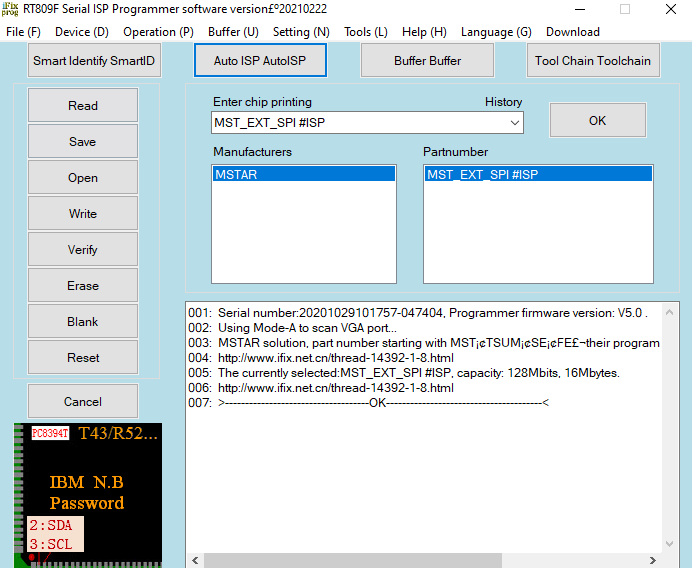Viewport: 692px width, 568px height.
Task: Click the log scroll down arrow
Action: tap(669, 543)
